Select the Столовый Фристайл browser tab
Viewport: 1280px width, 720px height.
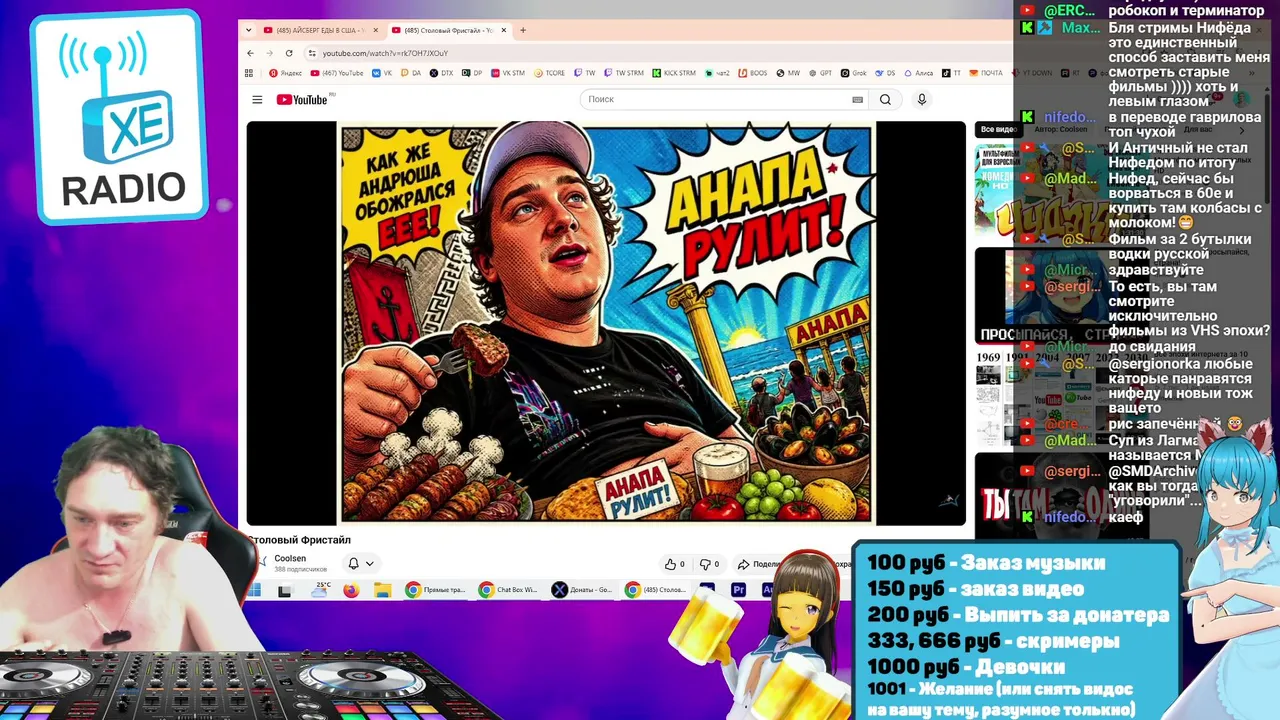click(x=449, y=30)
